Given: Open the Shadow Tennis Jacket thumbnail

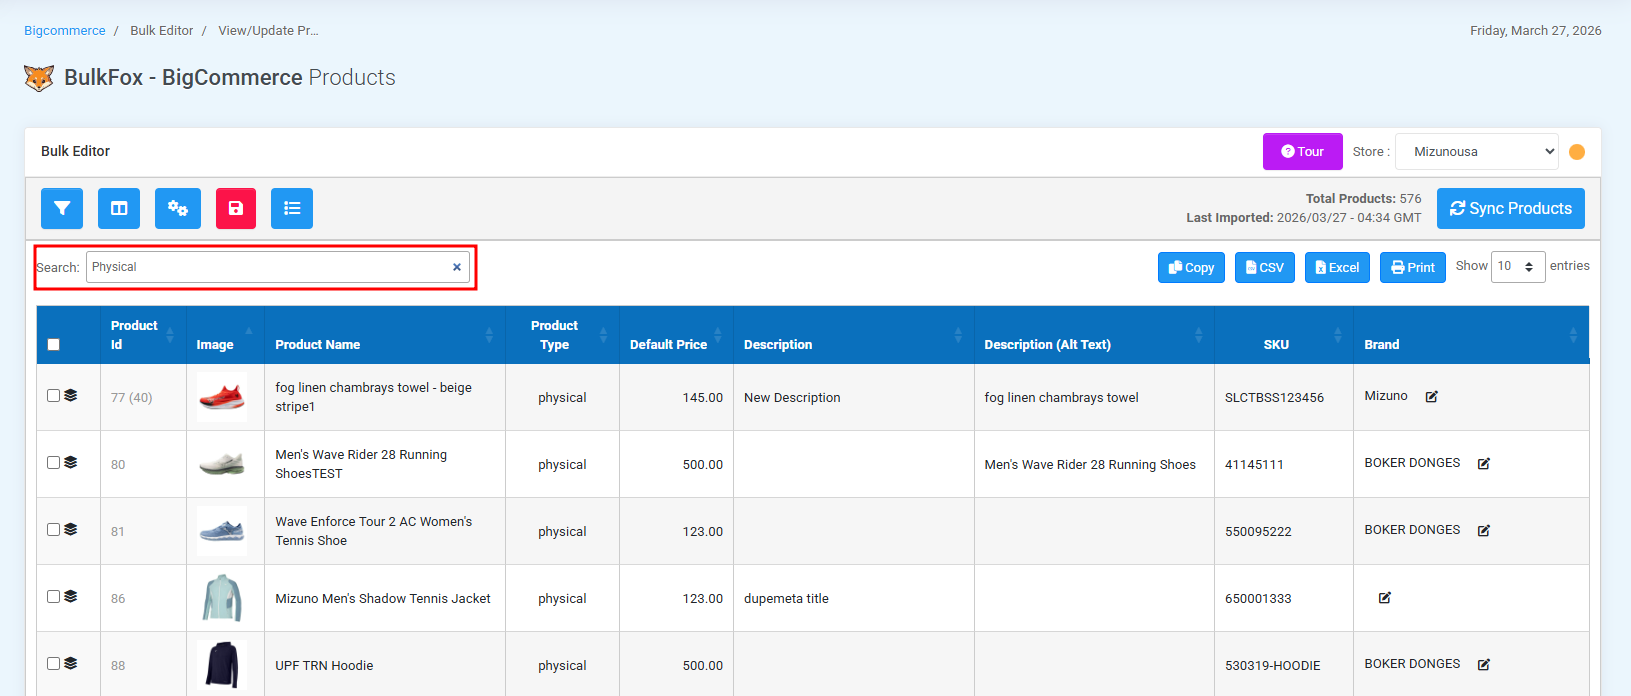Looking at the screenshot, I should (x=222, y=598).
